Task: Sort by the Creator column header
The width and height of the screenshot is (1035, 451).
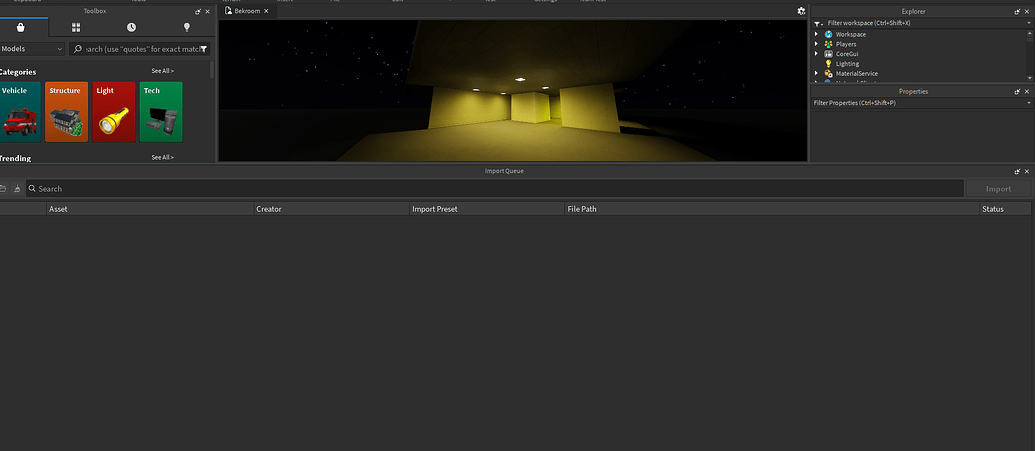Action: 332,209
